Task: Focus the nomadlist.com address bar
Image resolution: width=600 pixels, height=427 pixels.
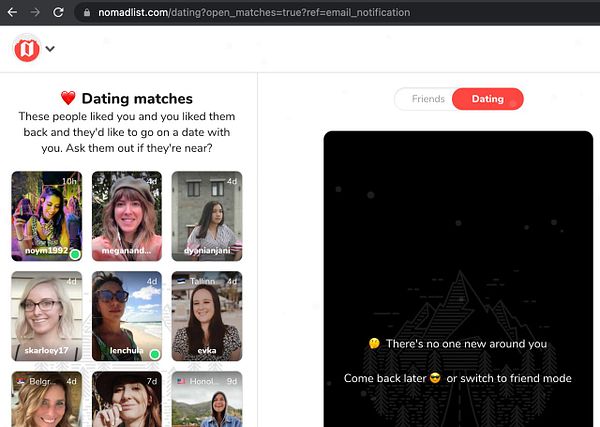Action: tap(254, 13)
